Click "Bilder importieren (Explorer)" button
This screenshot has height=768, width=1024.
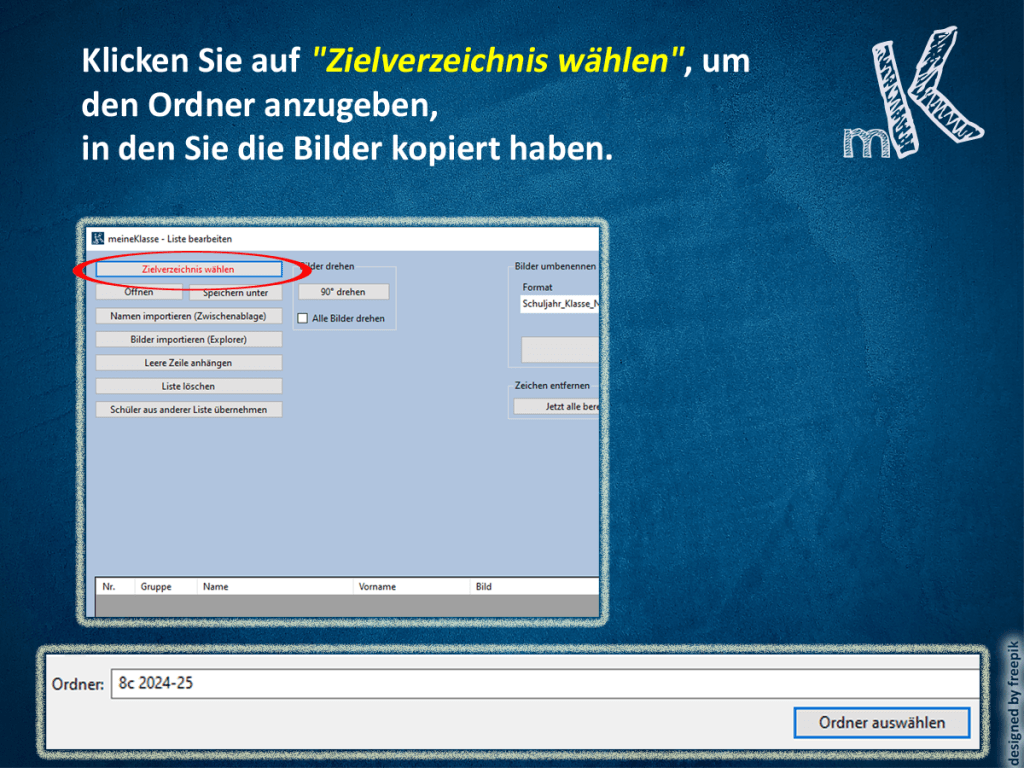(x=189, y=339)
